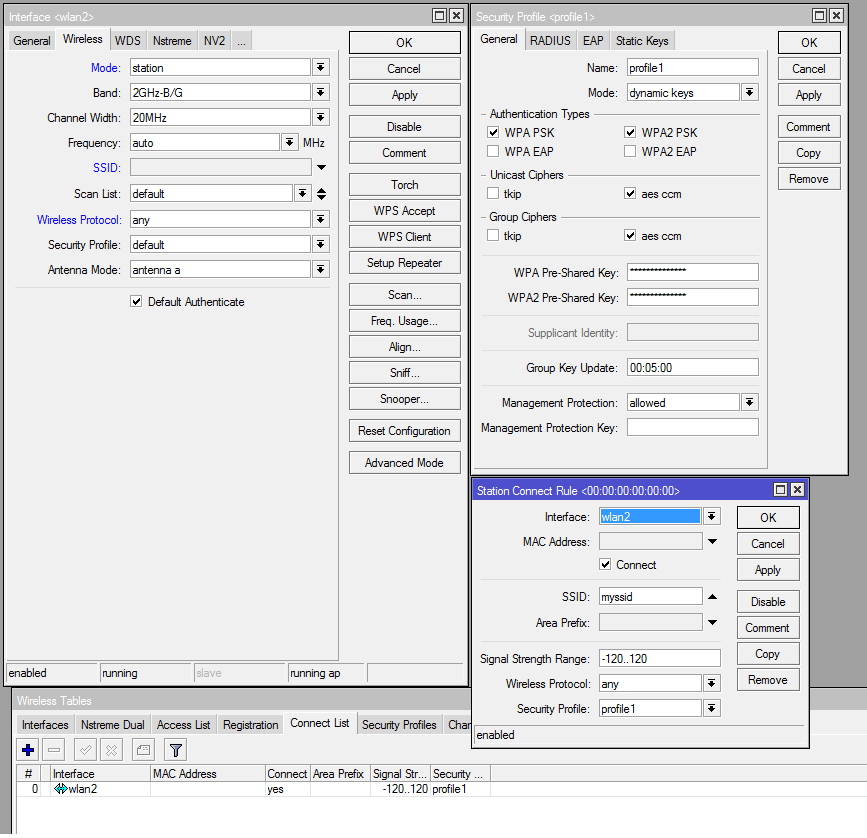Click the Scan List up-down stepper

click(321, 194)
